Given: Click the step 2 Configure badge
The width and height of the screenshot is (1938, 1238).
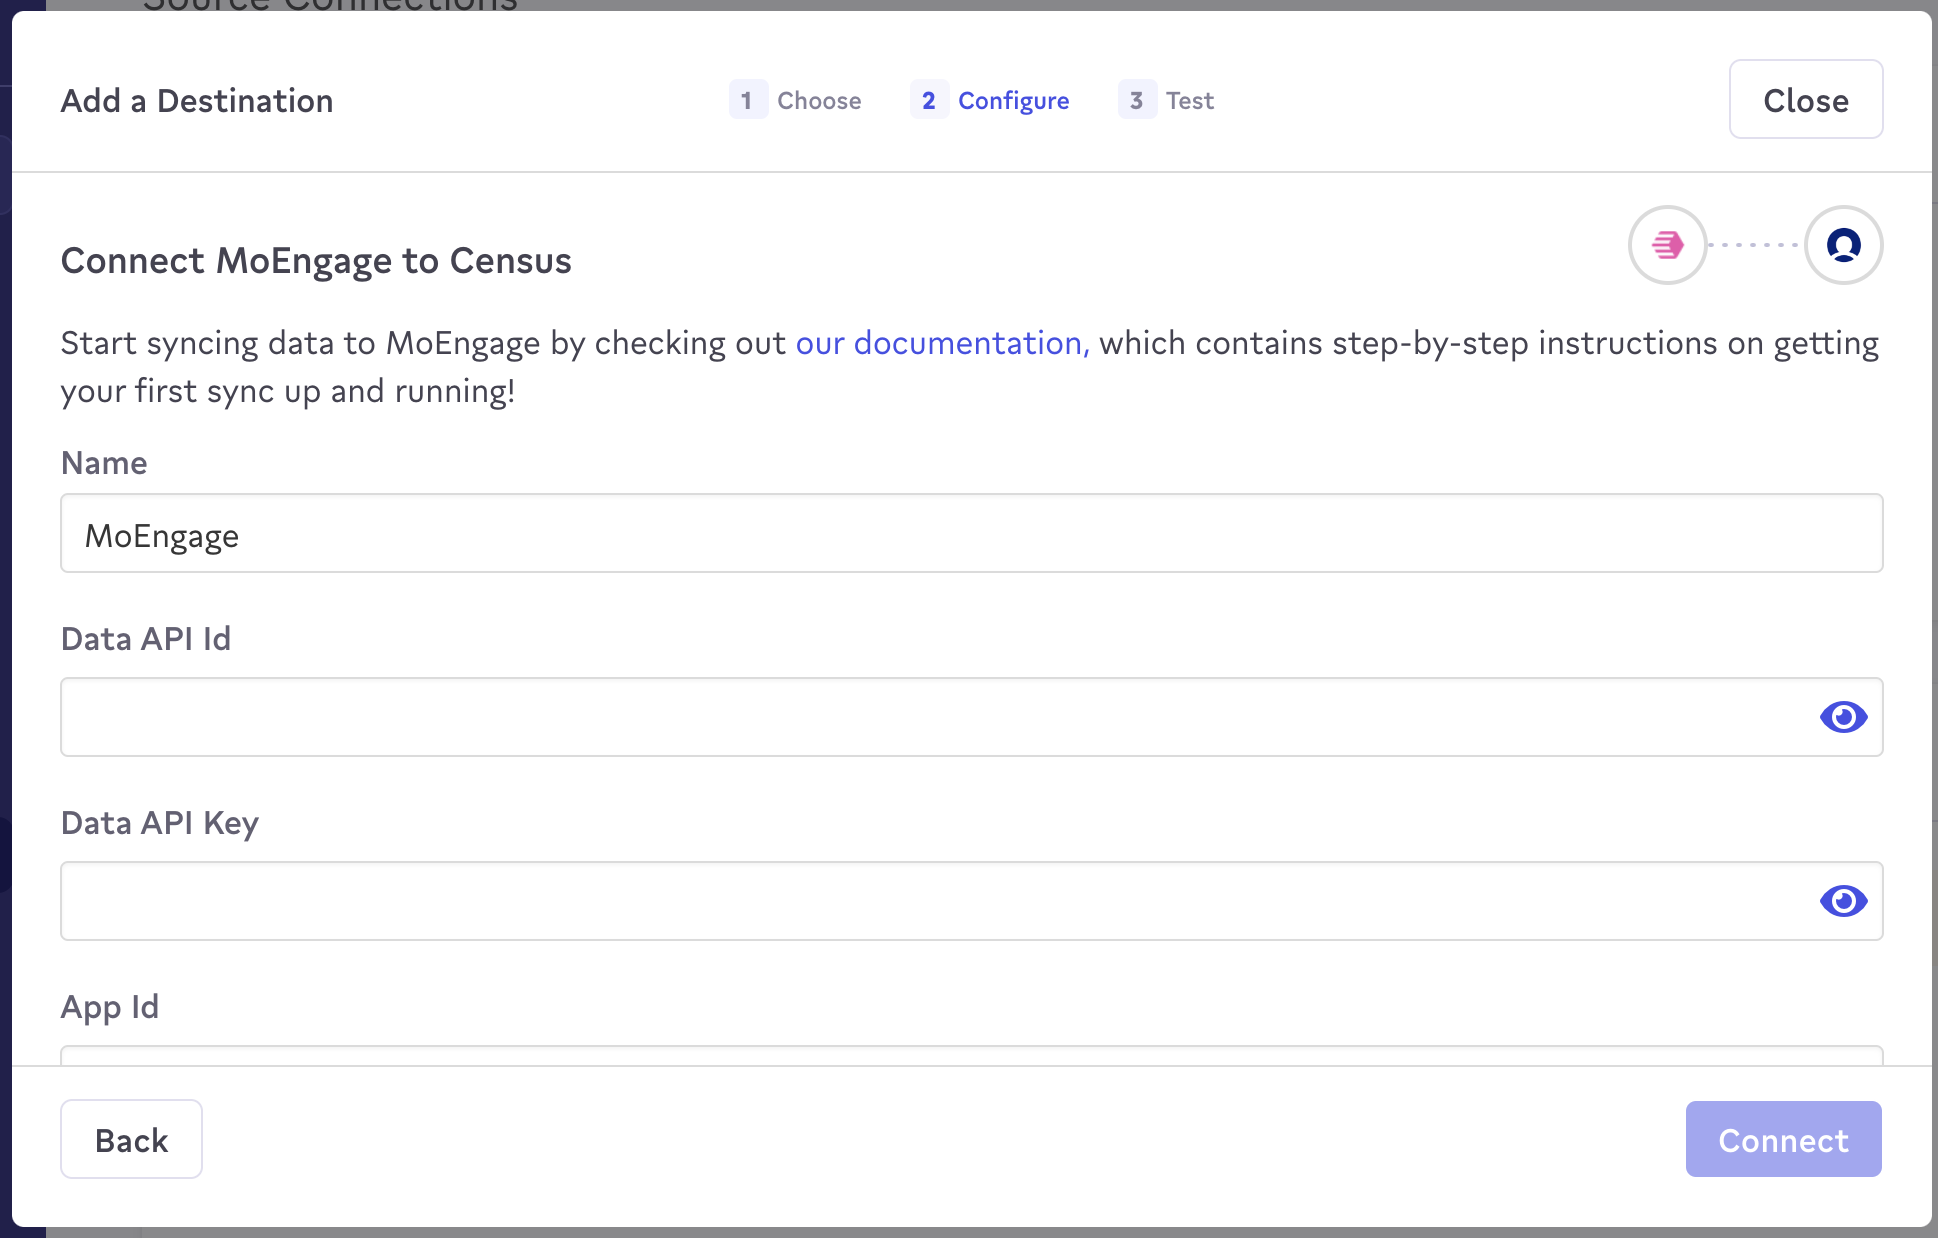Looking at the screenshot, I should tap(929, 100).
